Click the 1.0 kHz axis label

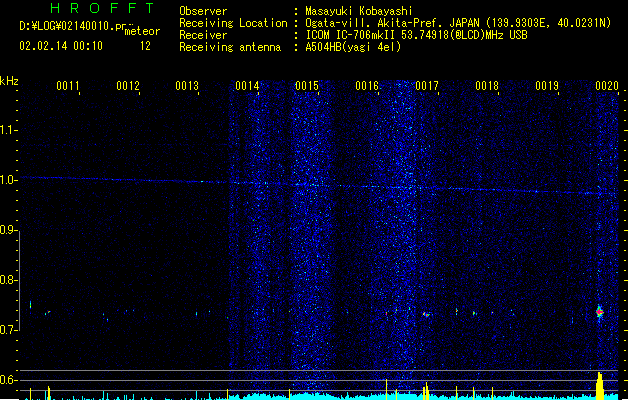8,180
